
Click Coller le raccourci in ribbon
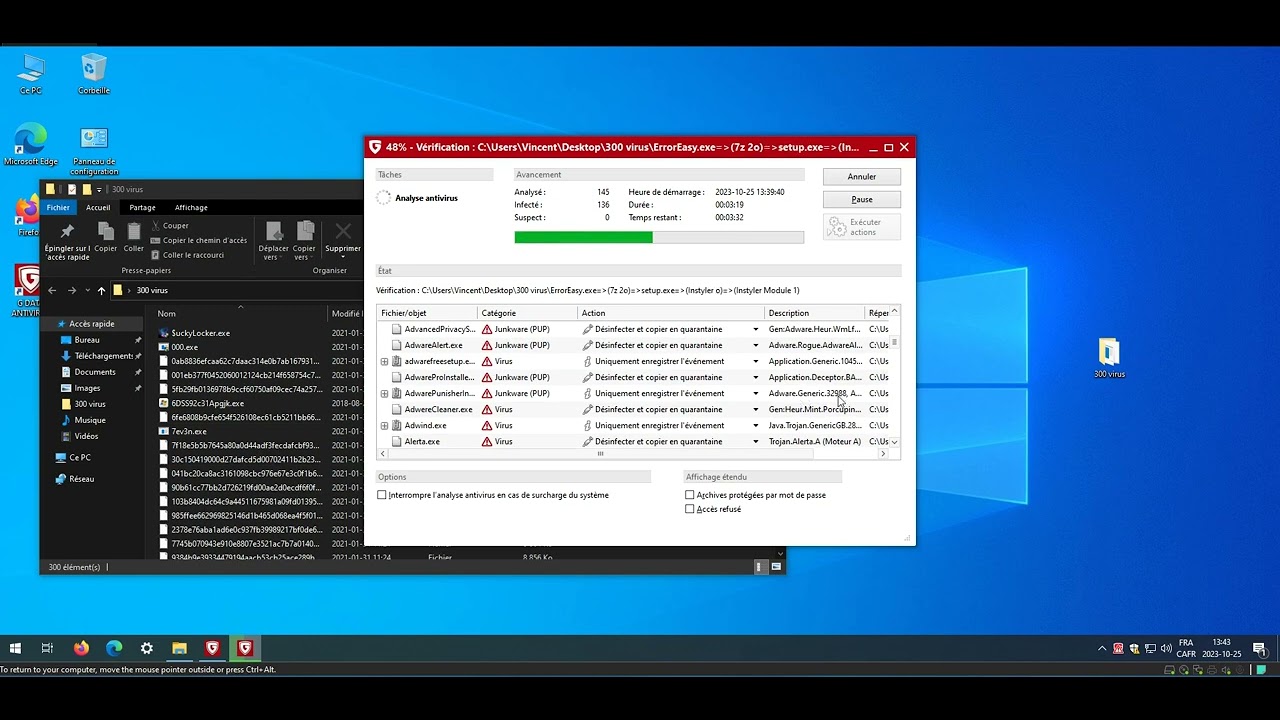[x=187, y=255]
